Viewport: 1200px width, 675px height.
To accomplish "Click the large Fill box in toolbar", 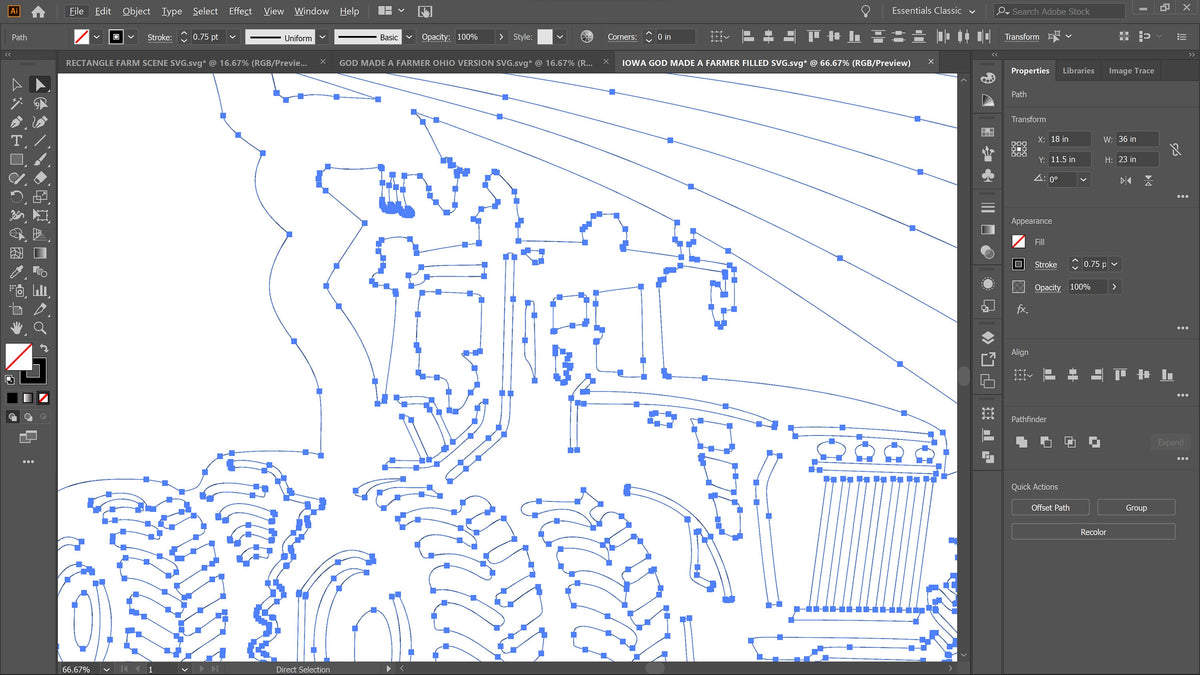I will pyautogui.click(x=19, y=357).
